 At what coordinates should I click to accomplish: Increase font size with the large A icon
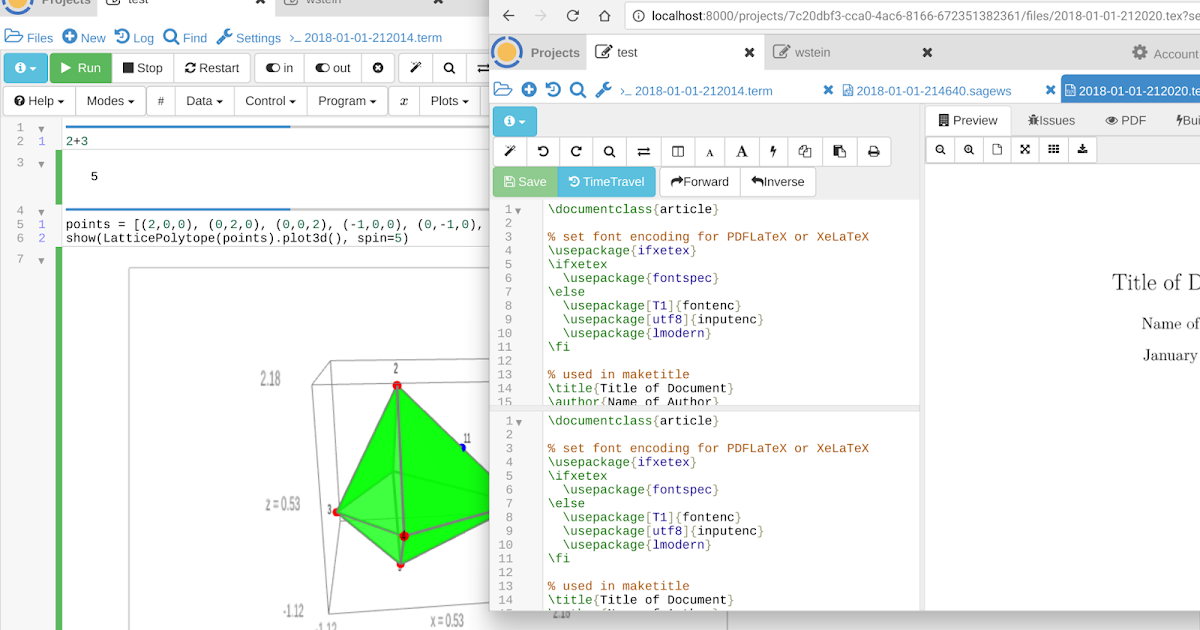tap(741, 150)
